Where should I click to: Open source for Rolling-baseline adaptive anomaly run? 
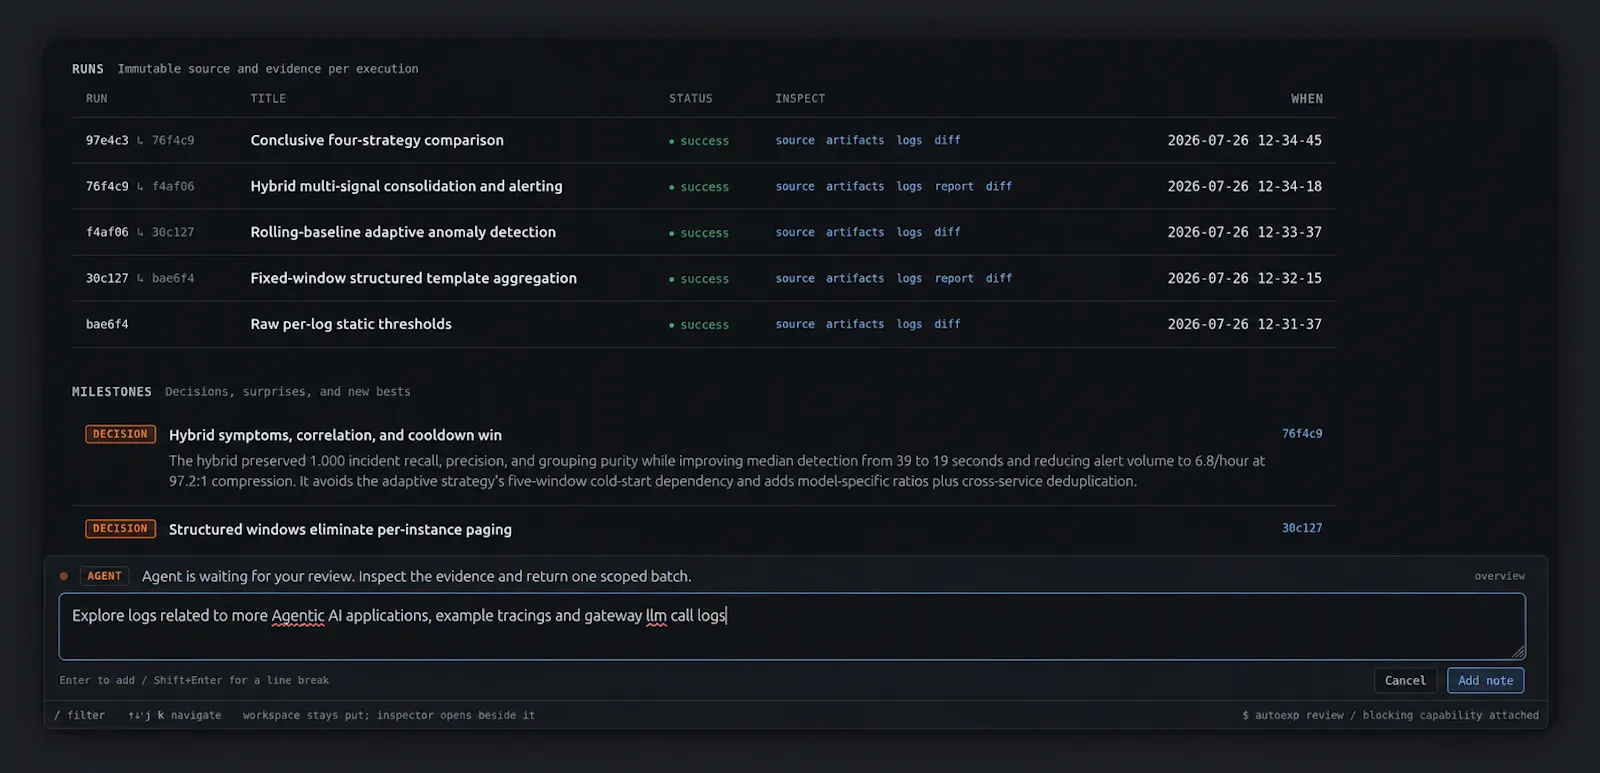795,232
